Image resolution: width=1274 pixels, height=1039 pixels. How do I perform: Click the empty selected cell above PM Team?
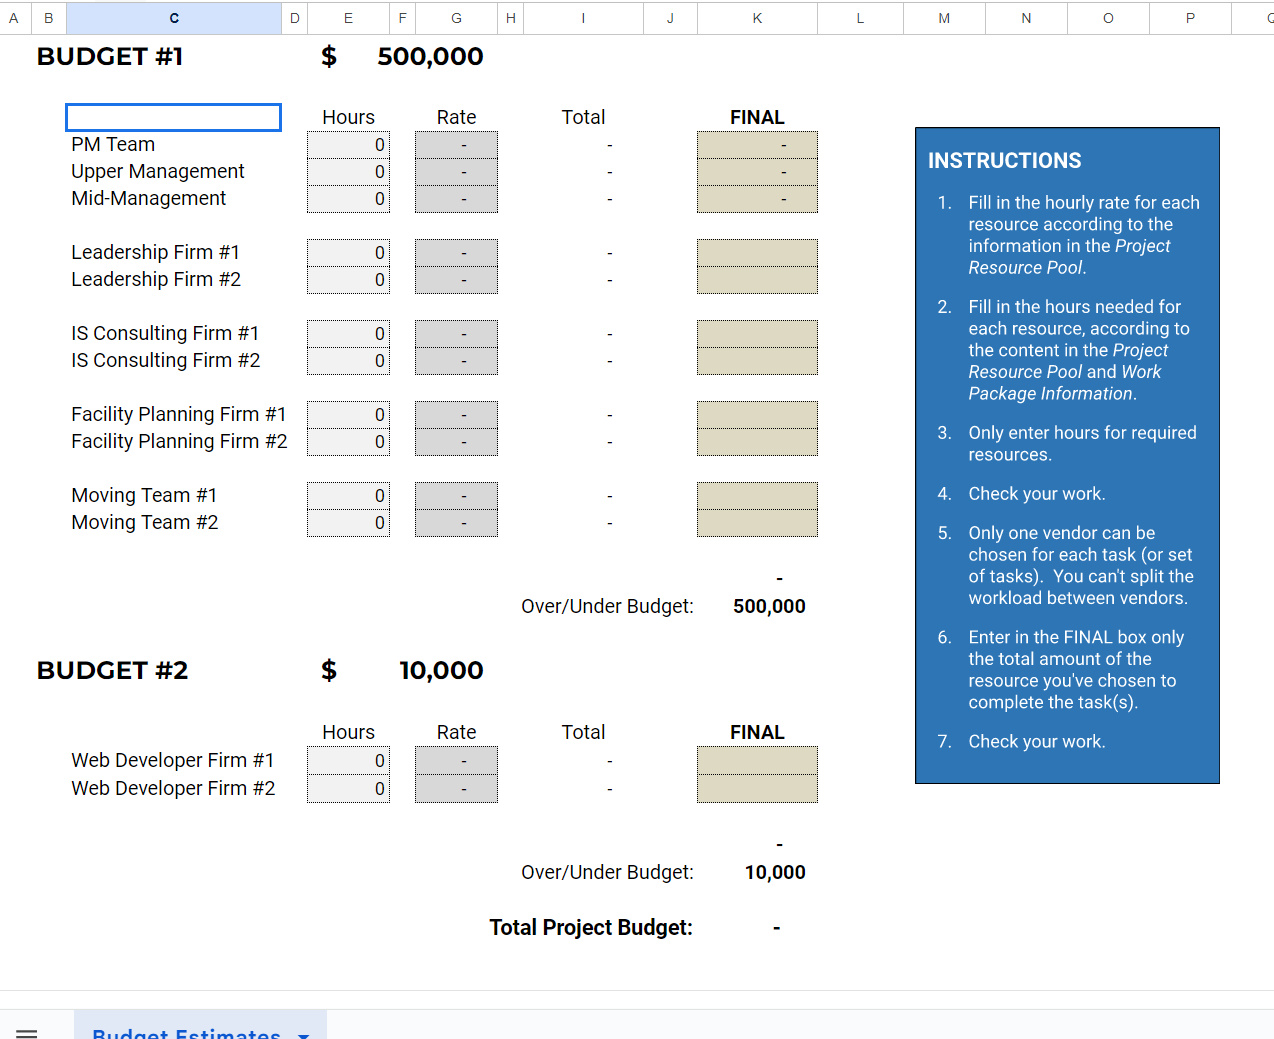click(173, 118)
